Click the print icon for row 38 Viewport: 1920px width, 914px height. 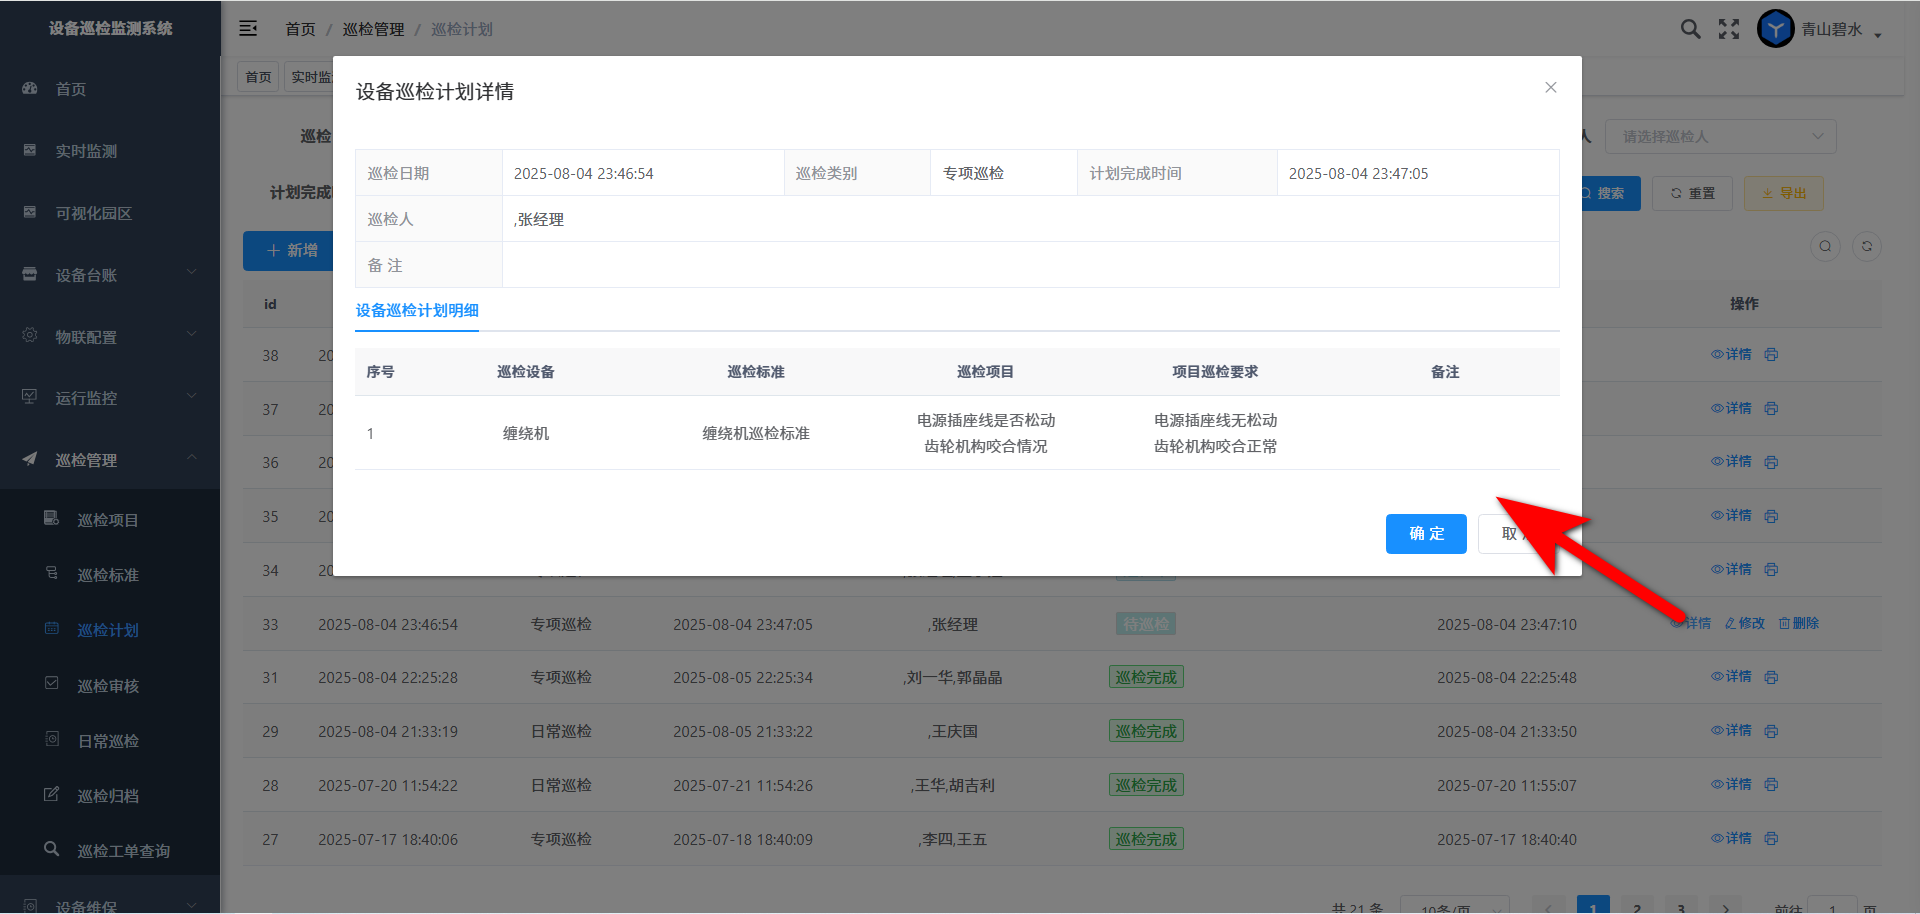pos(1771,355)
